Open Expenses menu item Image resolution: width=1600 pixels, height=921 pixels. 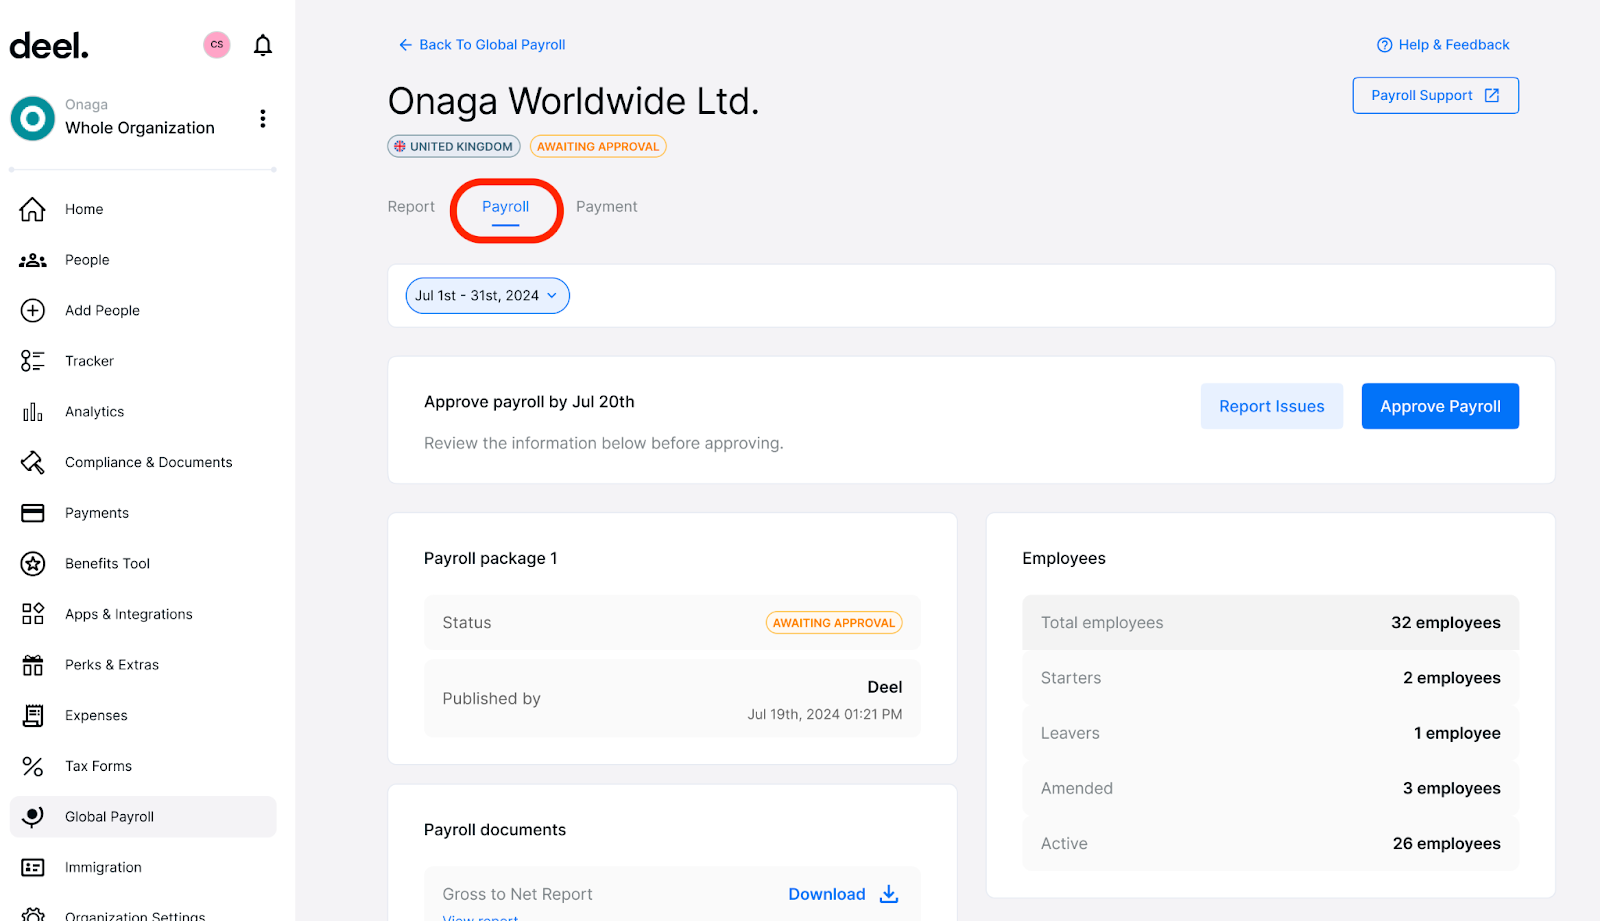click(143, 715)
